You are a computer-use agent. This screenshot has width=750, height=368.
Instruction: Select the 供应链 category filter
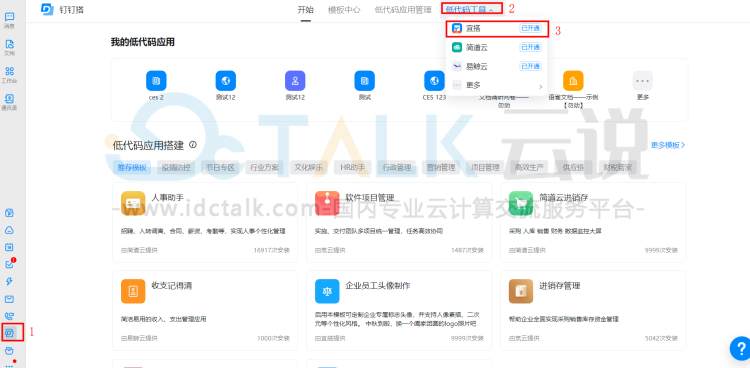point(573,167)
